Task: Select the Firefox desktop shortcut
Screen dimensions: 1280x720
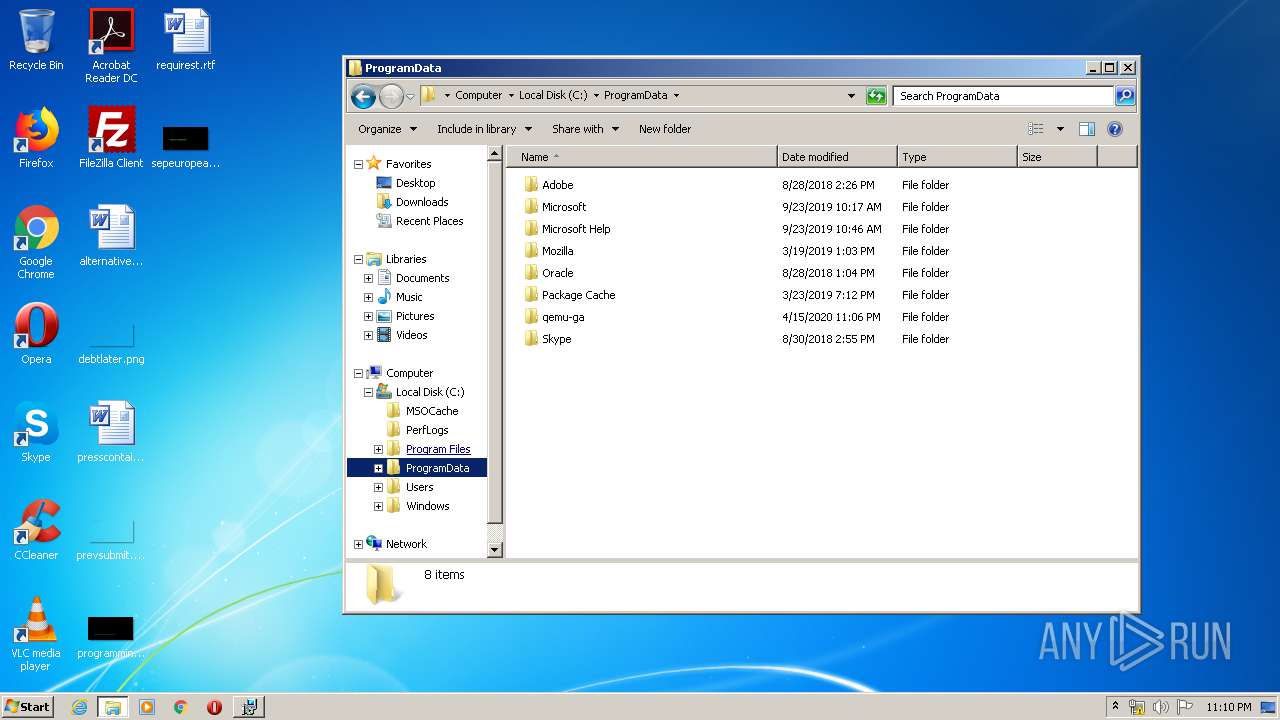Action: click(36, 138)
